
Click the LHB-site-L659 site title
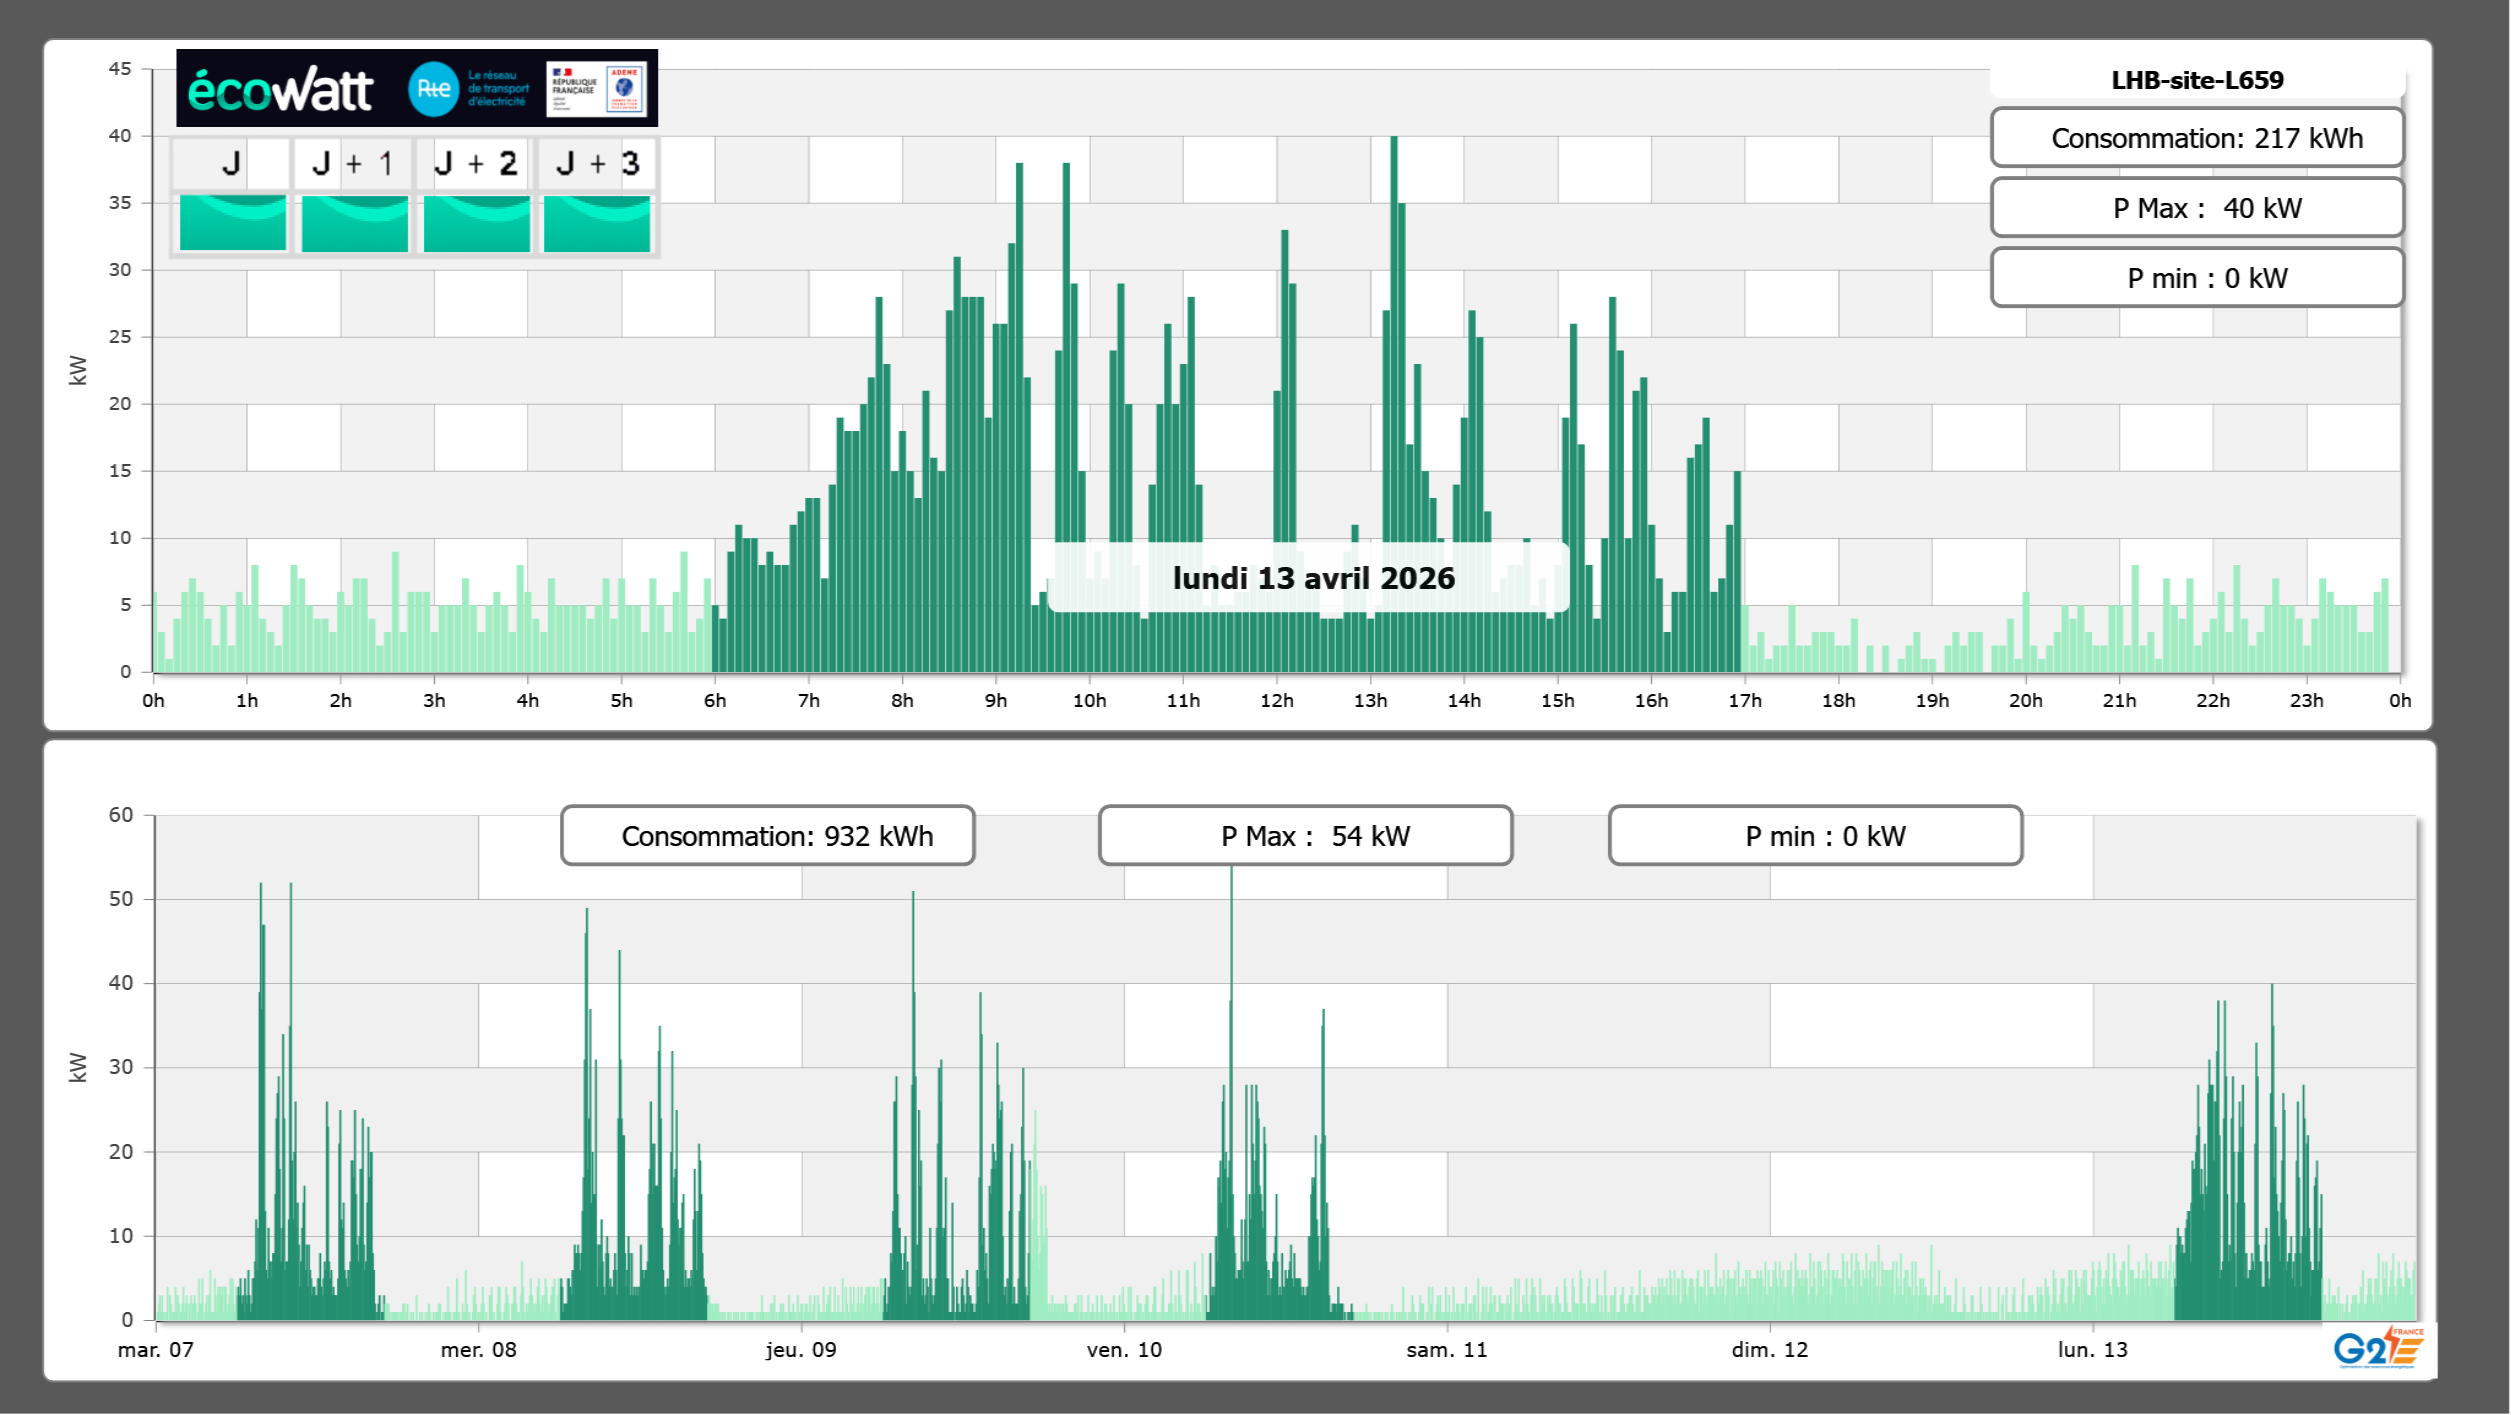[2197, 80]
